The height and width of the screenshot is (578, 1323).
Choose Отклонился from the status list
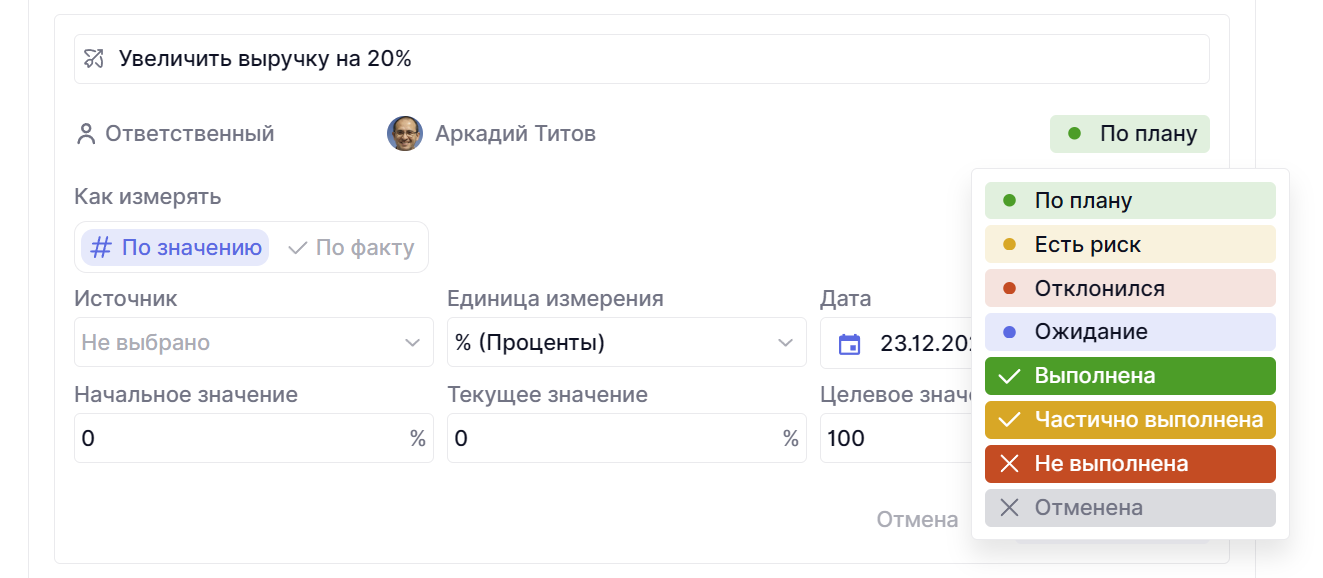[1130, 289]
